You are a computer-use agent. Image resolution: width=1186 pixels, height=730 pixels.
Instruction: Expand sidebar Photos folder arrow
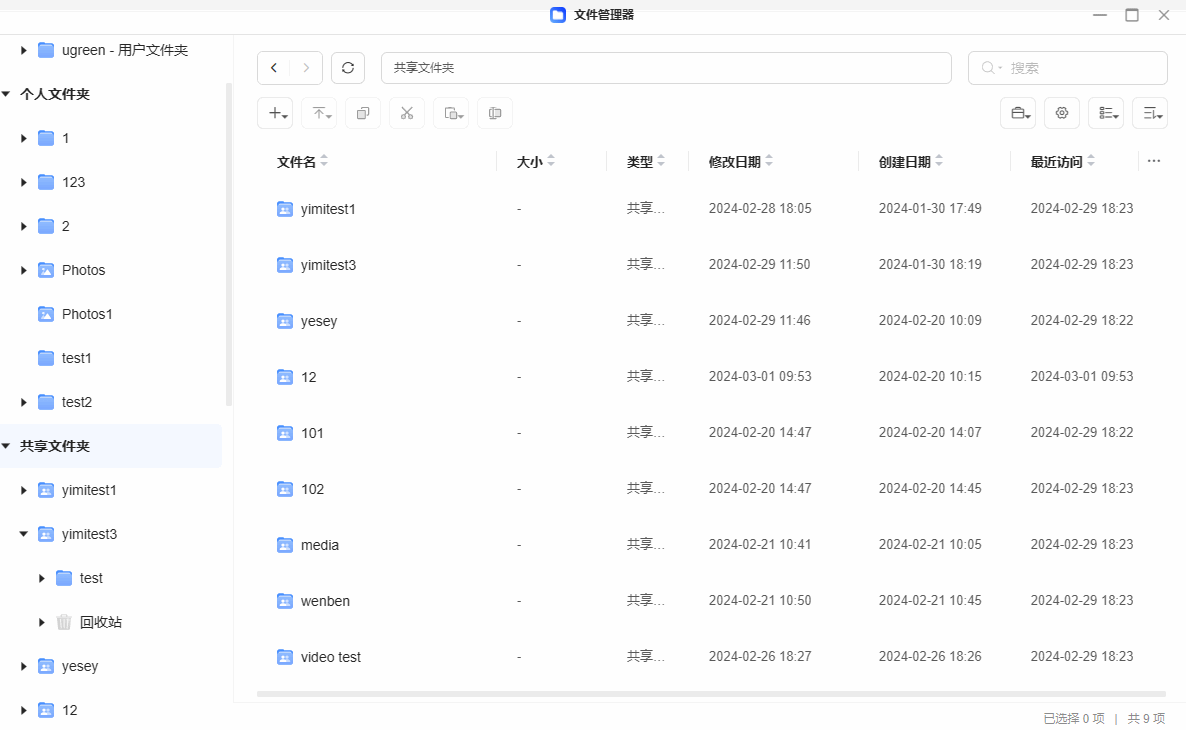[x=23, y=270]
